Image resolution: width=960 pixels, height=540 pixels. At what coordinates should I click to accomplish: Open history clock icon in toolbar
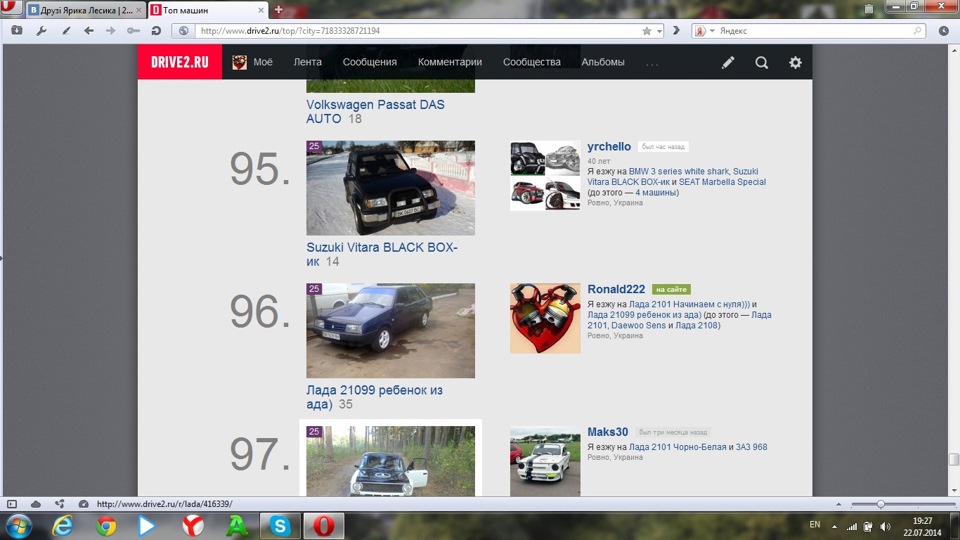point(943,31)
